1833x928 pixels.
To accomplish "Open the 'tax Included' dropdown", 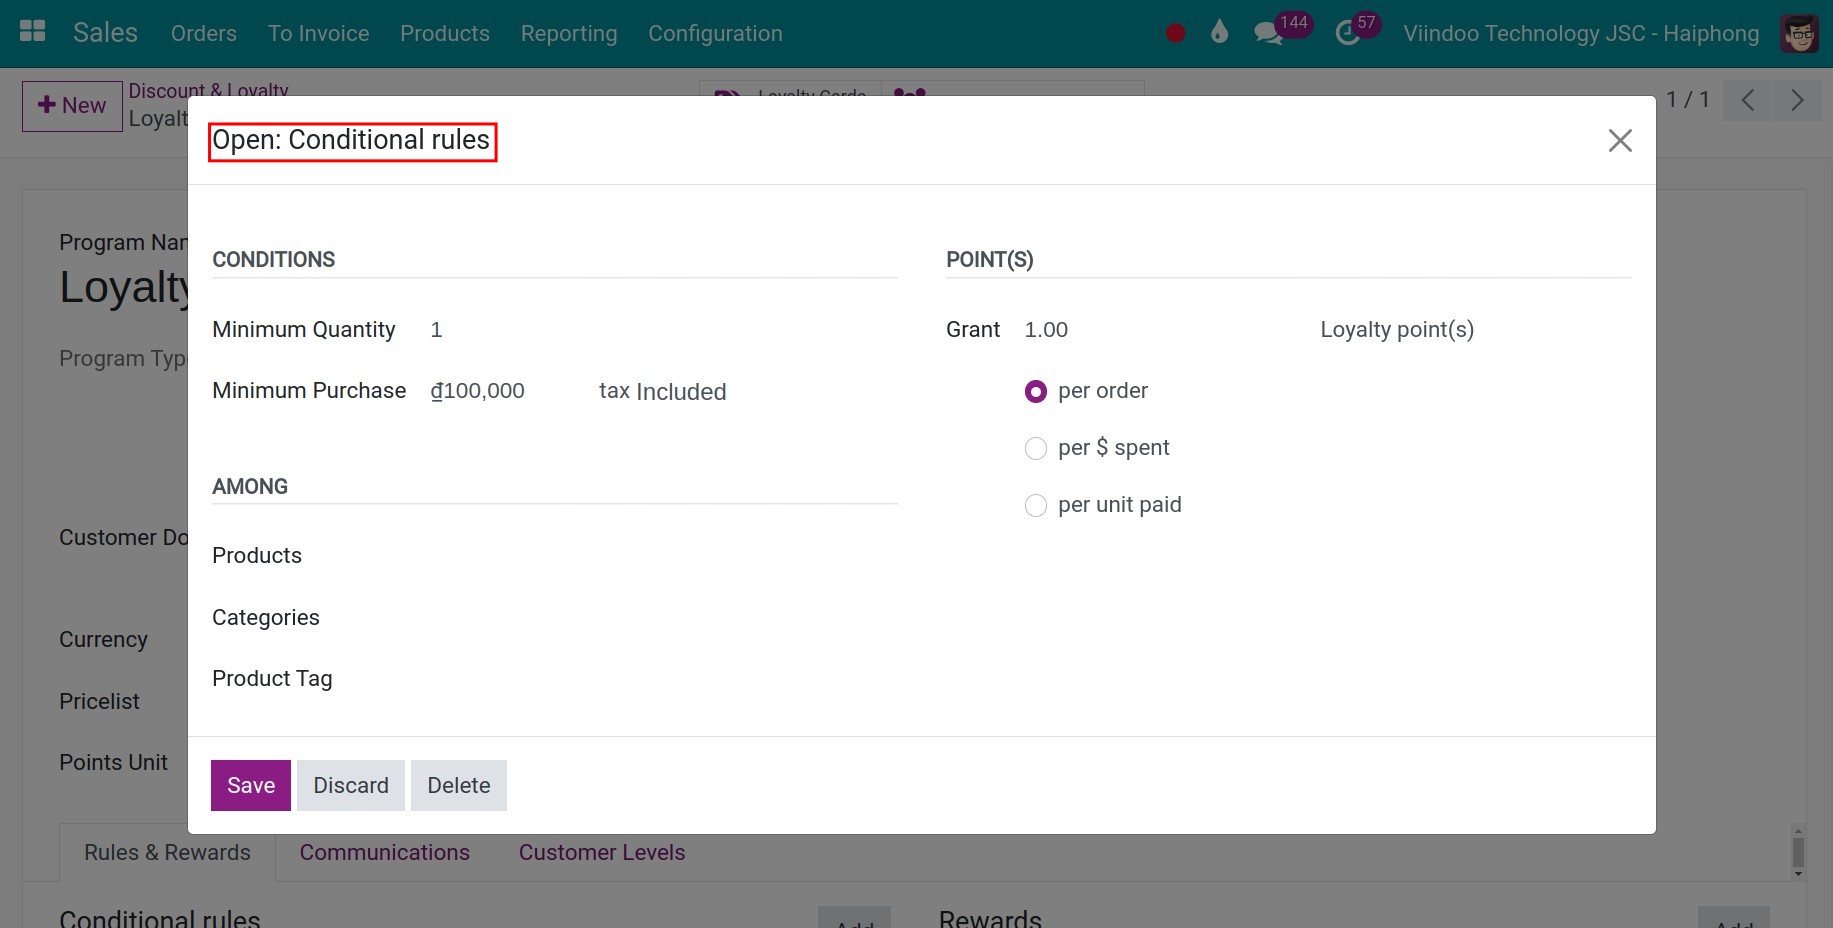I will (x=662, y=392).
